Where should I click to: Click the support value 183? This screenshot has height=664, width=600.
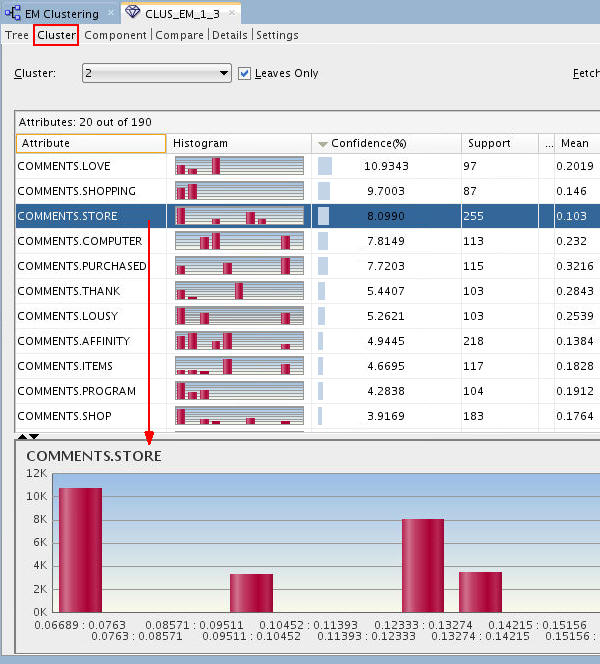(x=473, y=416)
